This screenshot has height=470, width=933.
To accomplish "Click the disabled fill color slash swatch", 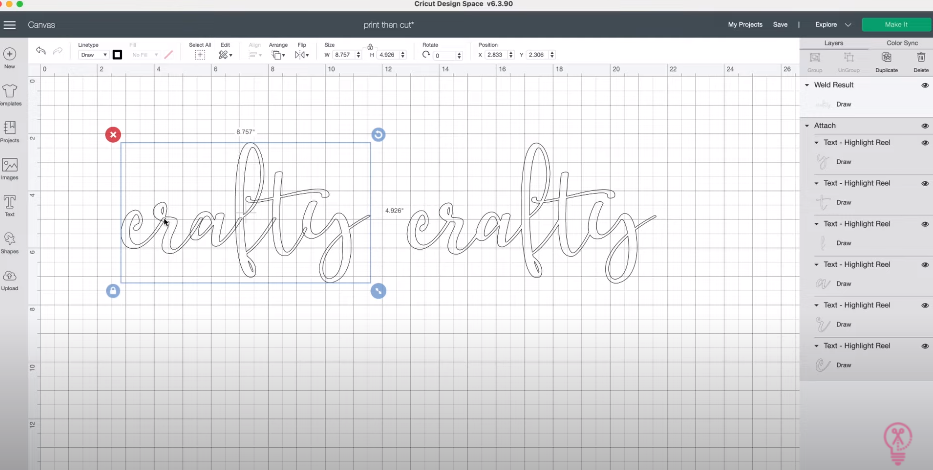I will (x=168, y=55).
